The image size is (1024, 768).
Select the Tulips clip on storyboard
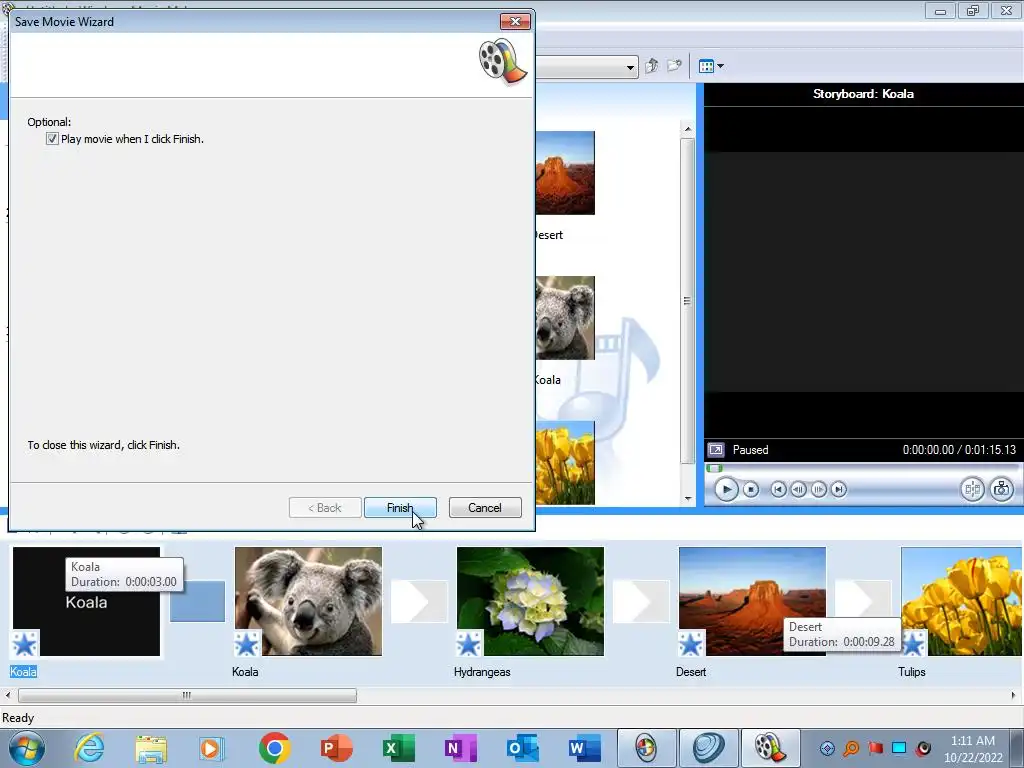point(962,601)
